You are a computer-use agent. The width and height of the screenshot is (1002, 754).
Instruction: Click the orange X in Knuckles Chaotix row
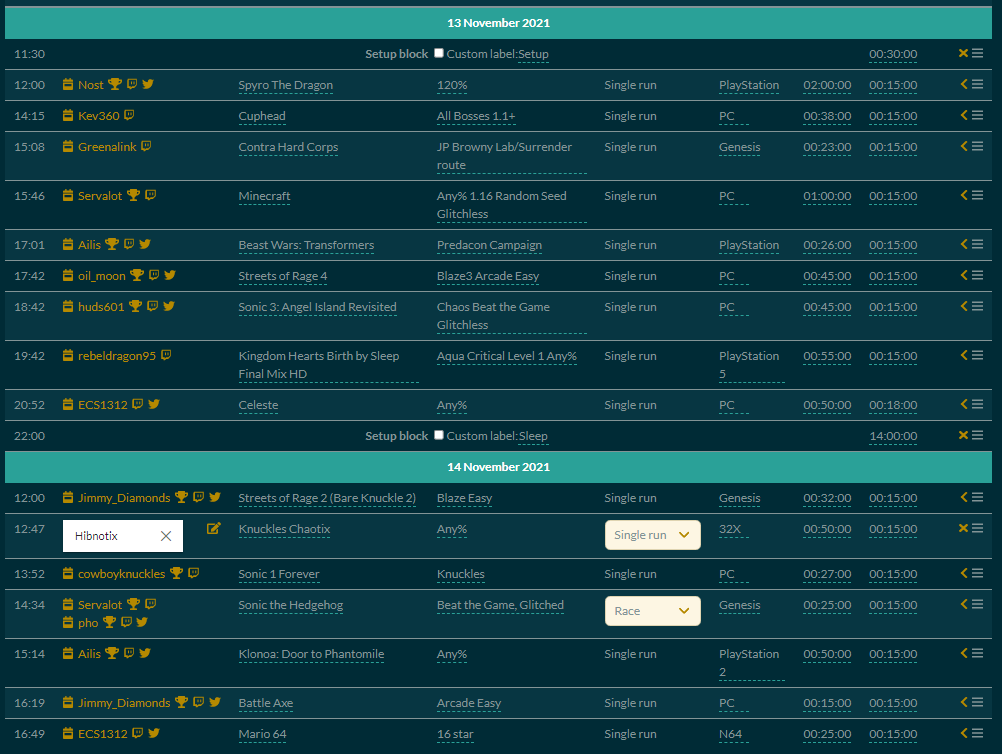click(x=963, y=528)
